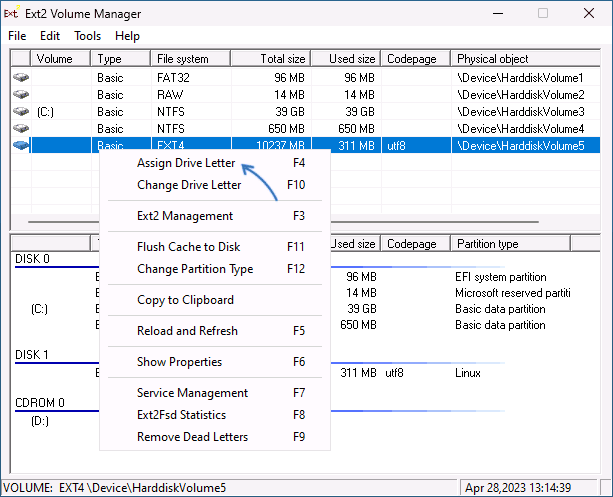Click the Type column header
This screenshot has width=613, height=497.
(x=120, y=59)
